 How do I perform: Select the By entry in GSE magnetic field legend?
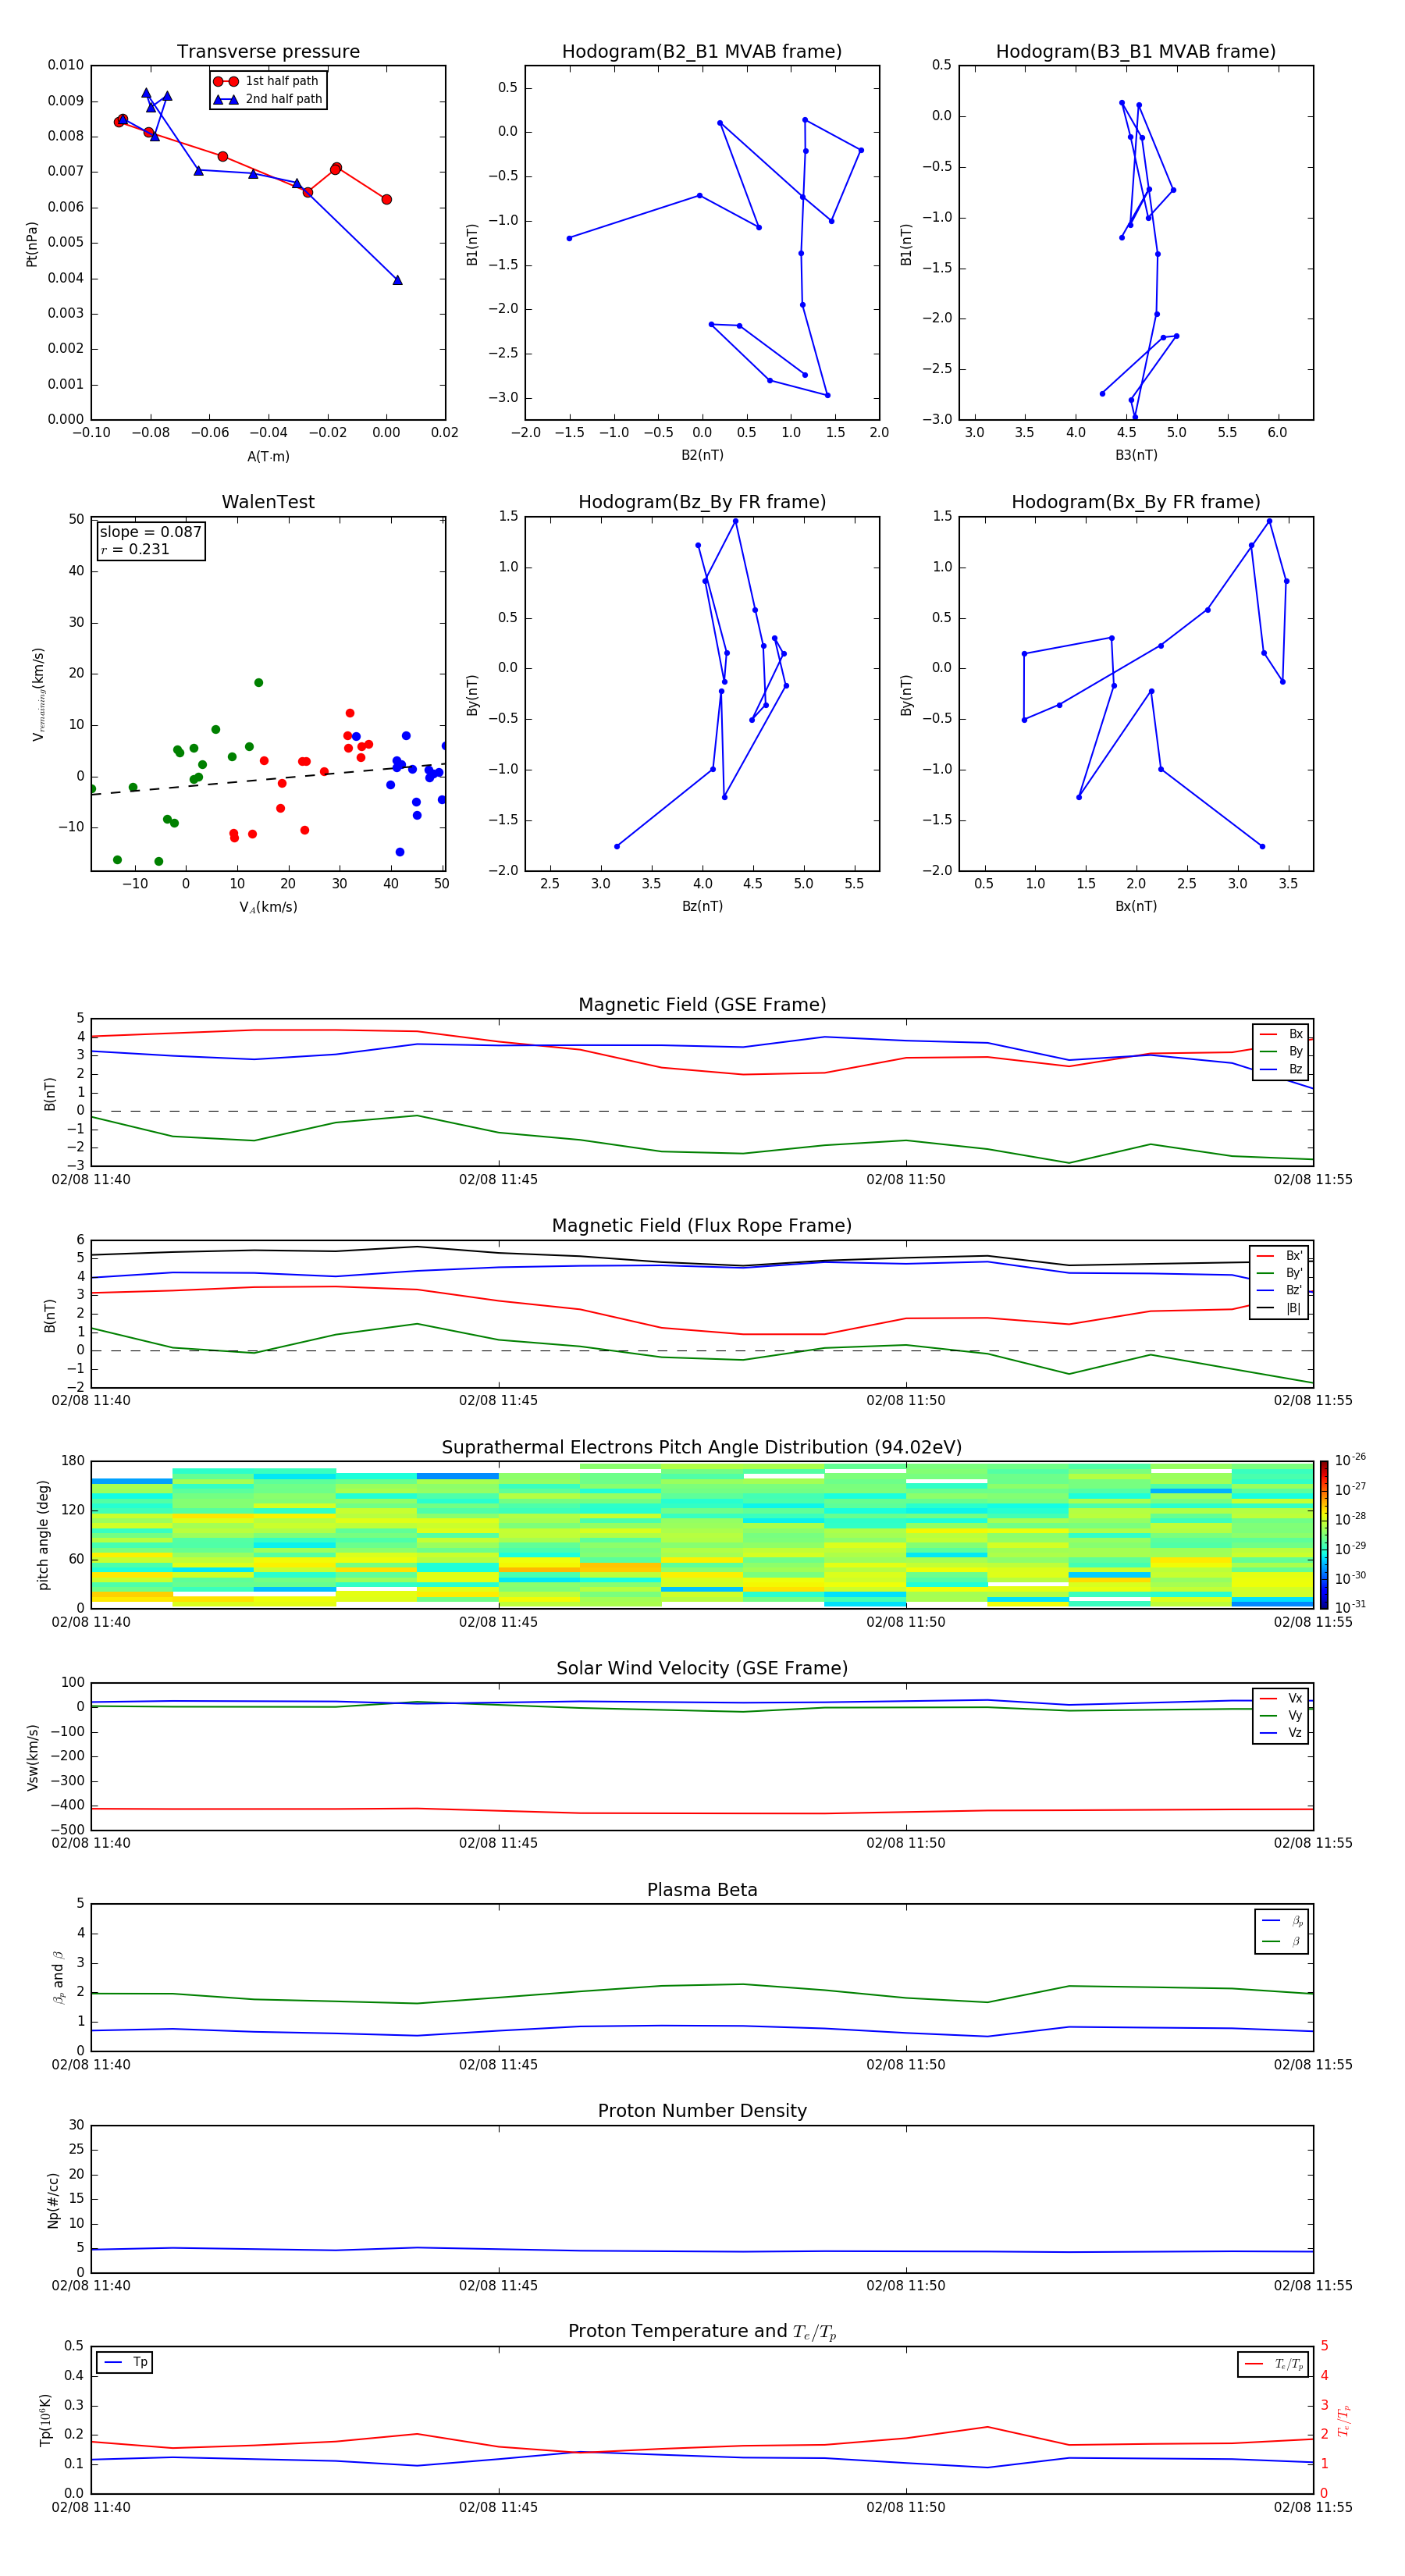click(x=1281, y=1051)
